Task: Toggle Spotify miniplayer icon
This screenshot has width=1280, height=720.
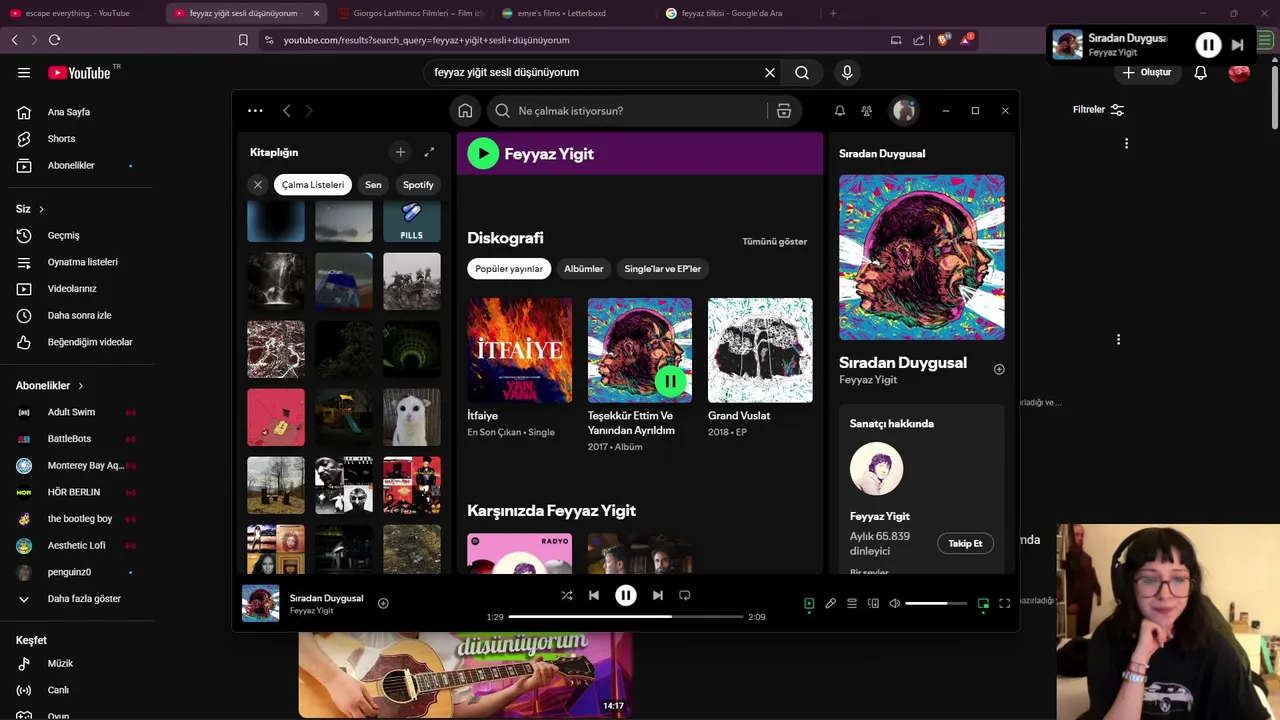Action: 983,604
